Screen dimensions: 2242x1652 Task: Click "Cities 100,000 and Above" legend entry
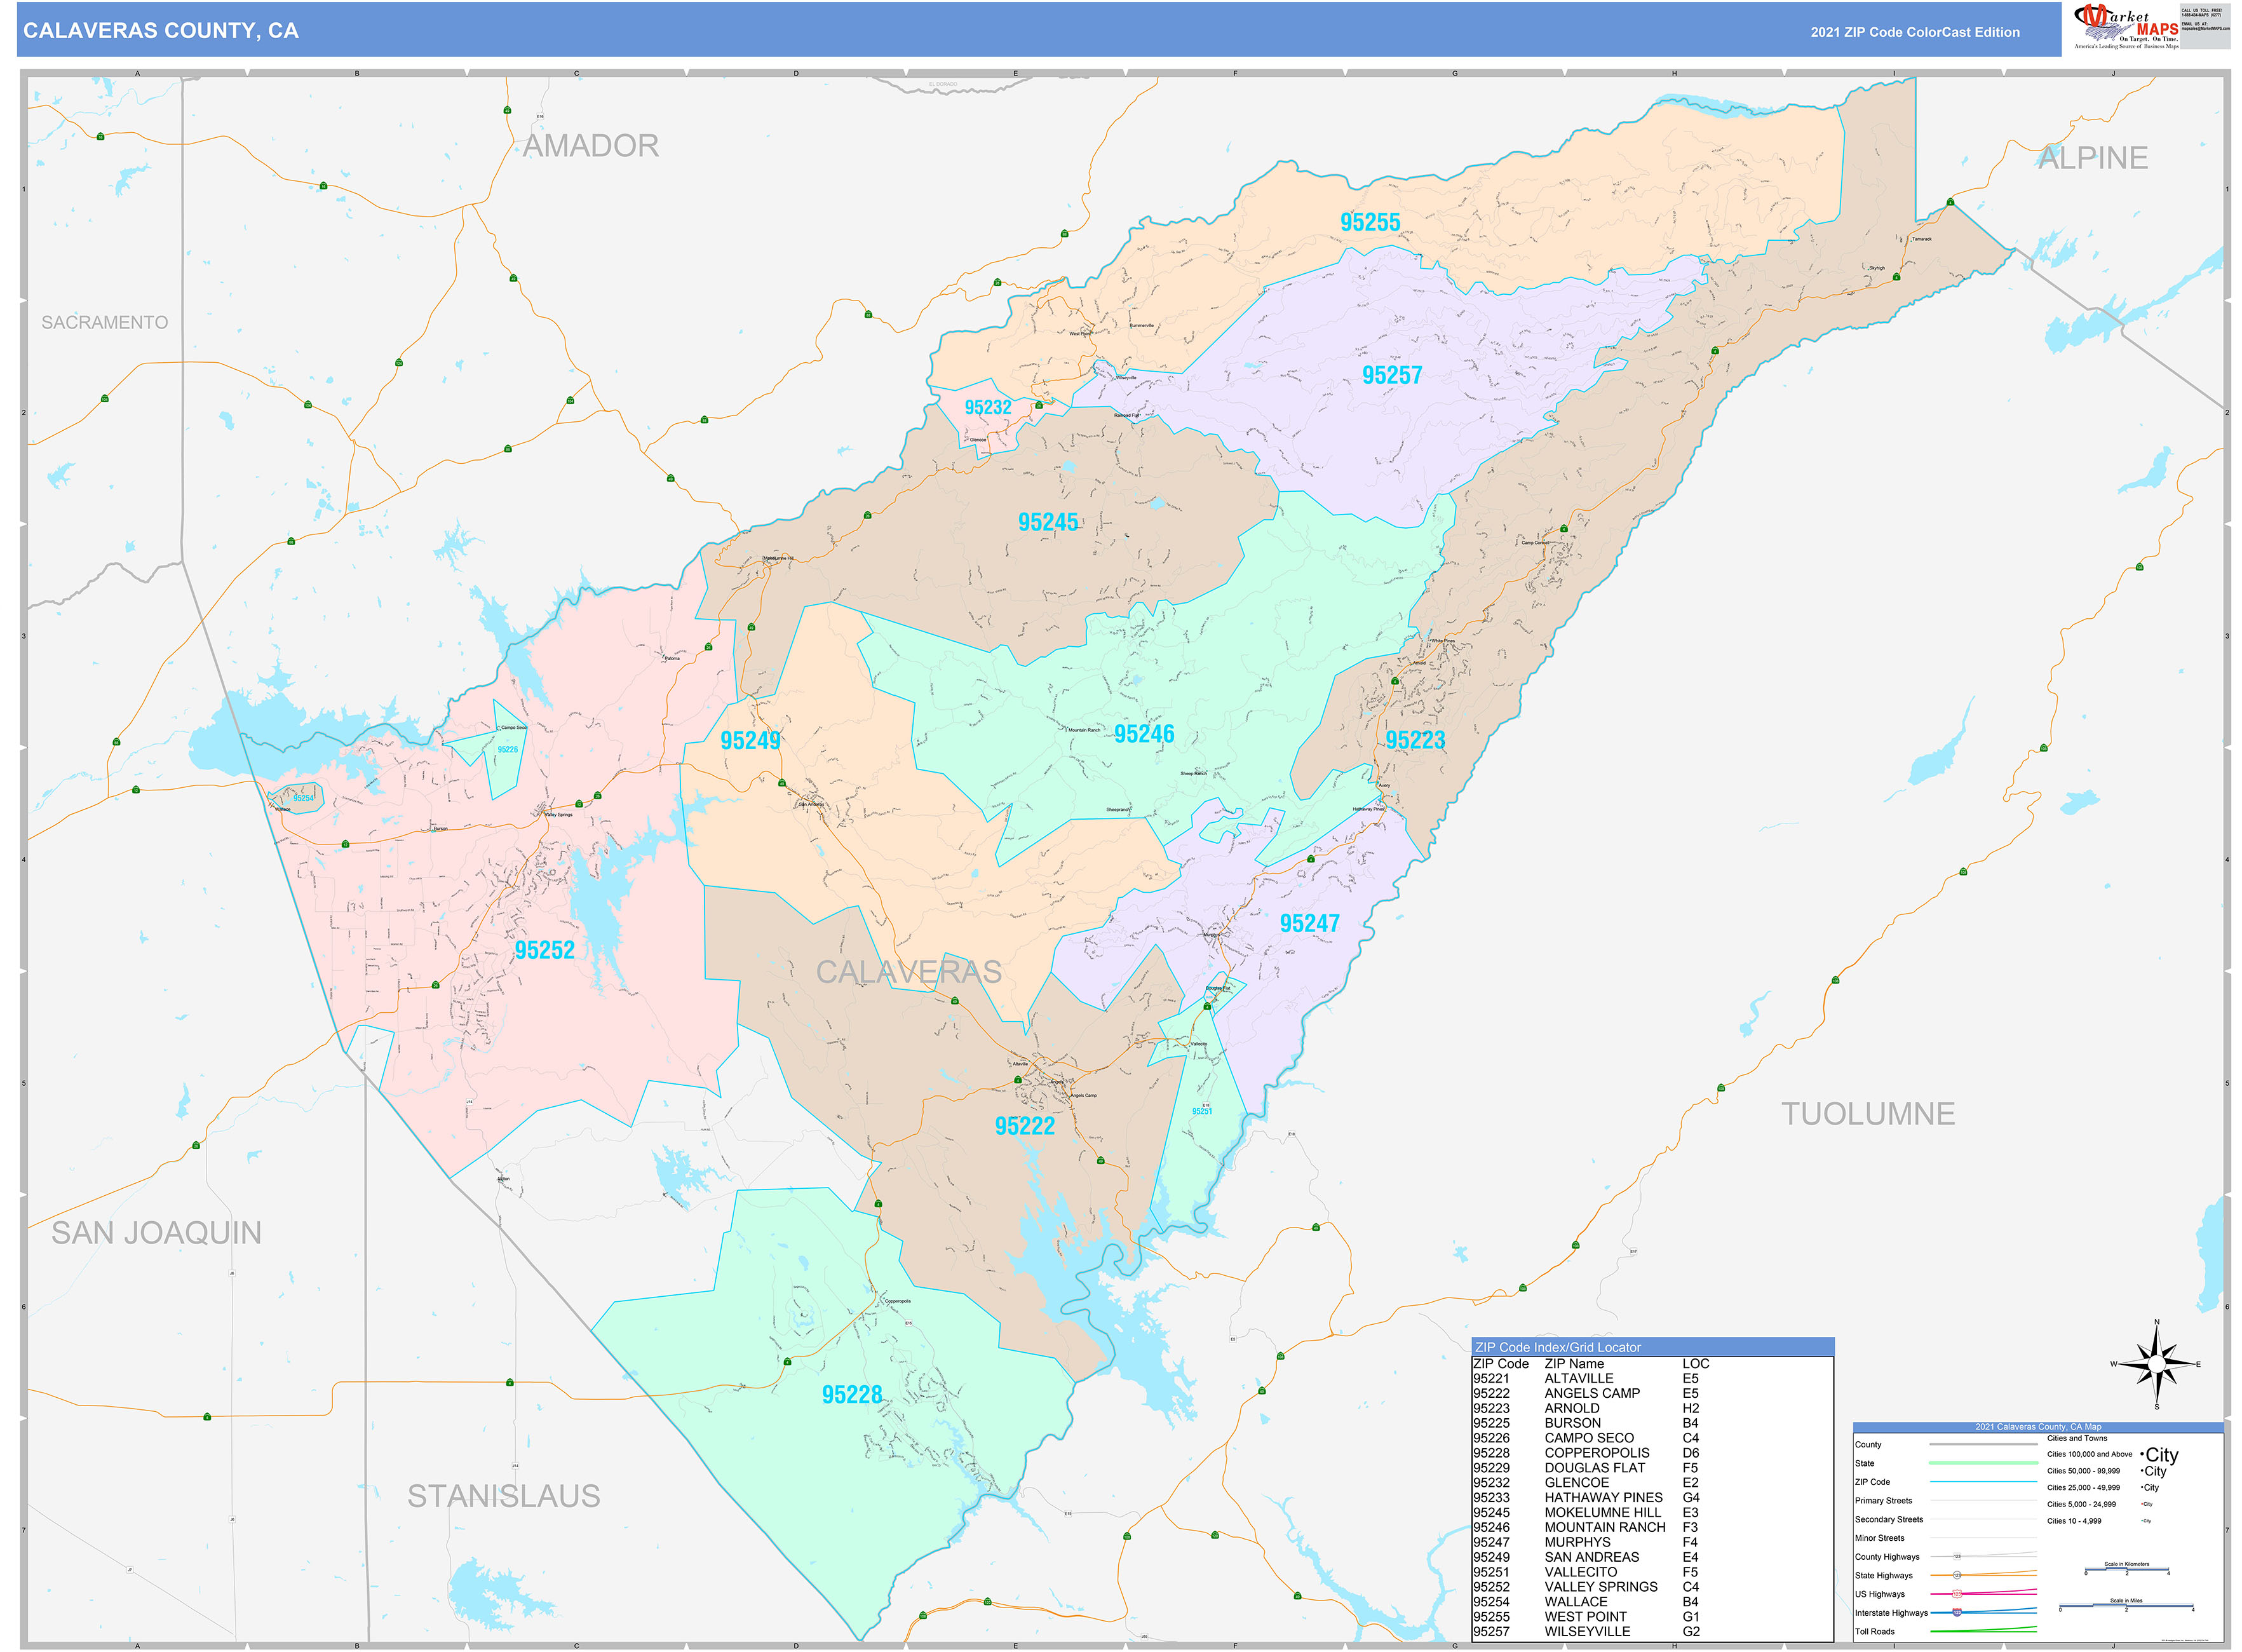click(x=2090, y=1455)
